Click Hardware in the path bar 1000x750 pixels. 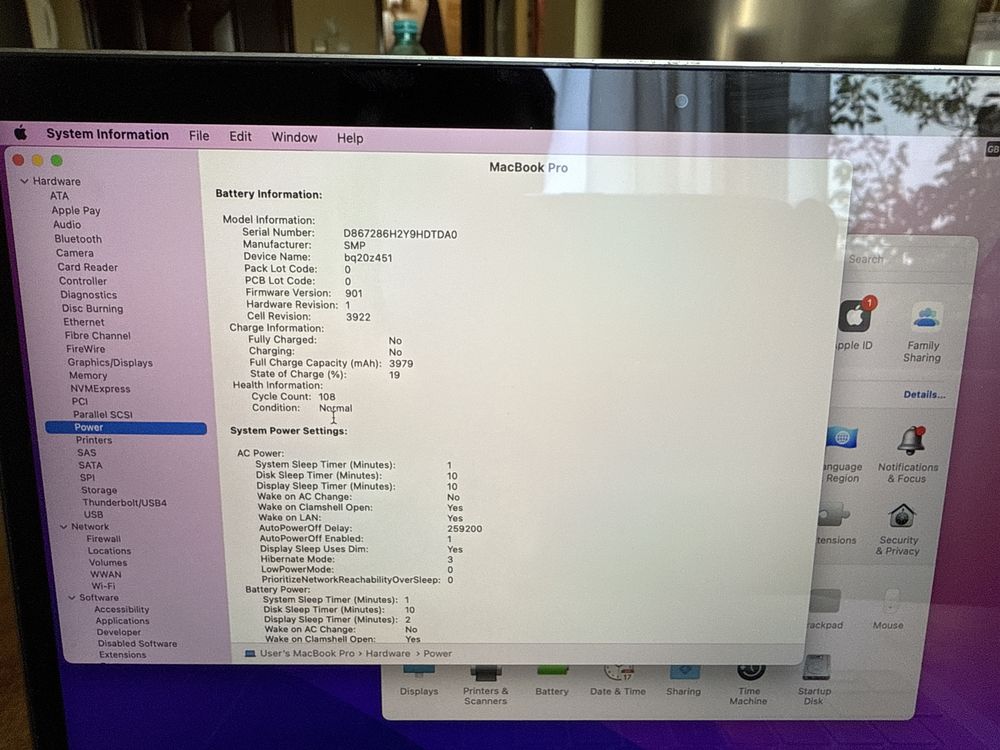click(388, 654)
